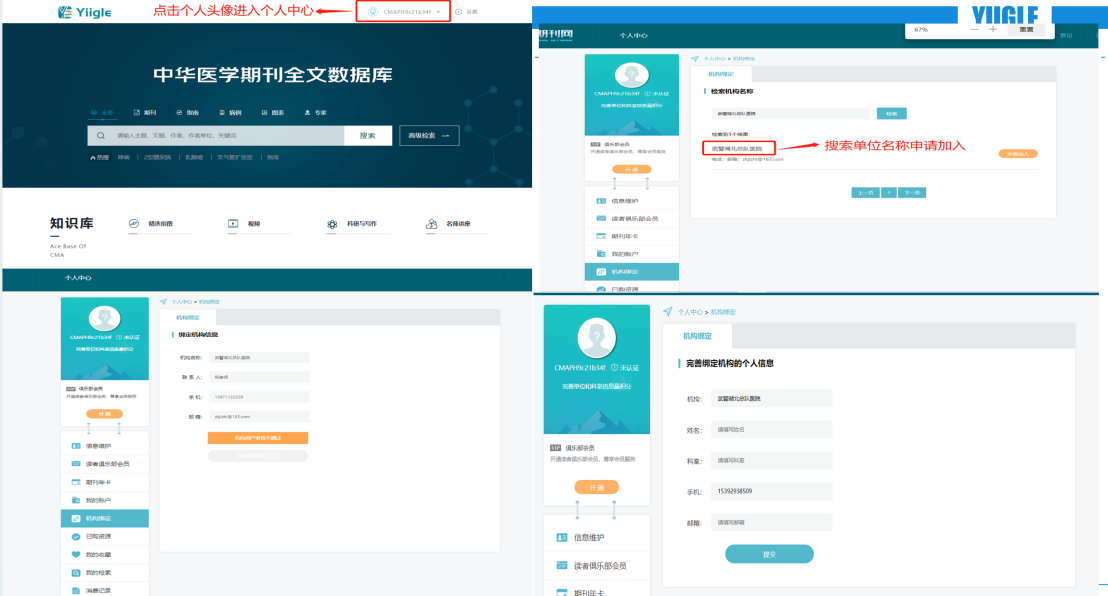The image size is (1108, 596).
Task: Open the 名师讲座 lecture icon
Action: click(x=431, y=225)
